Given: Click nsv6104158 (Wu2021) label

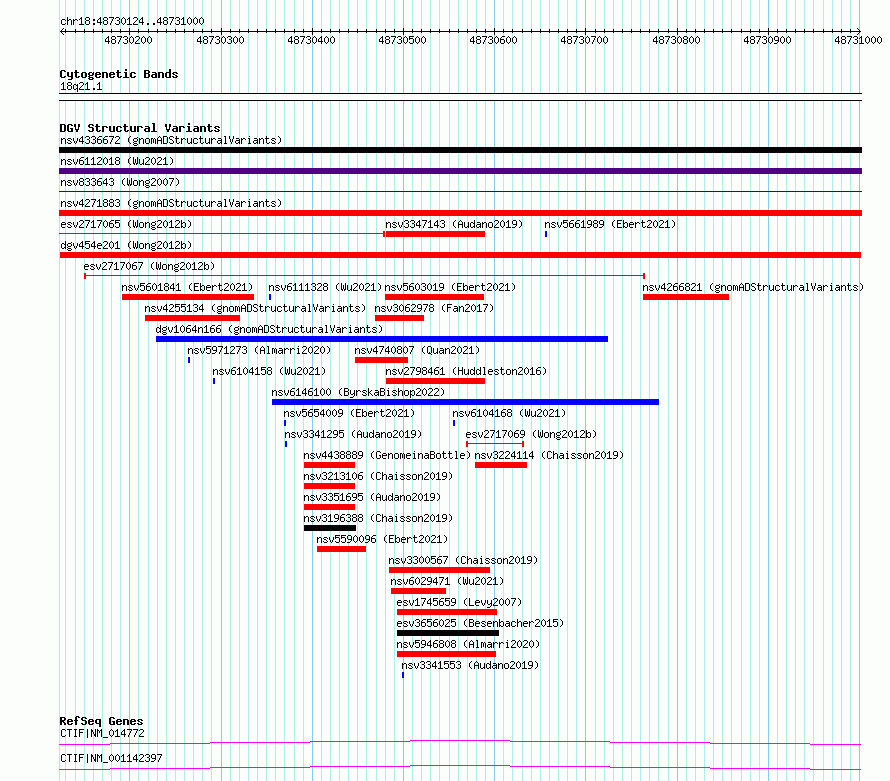Looking at the screenshot, I should (269, 371).
